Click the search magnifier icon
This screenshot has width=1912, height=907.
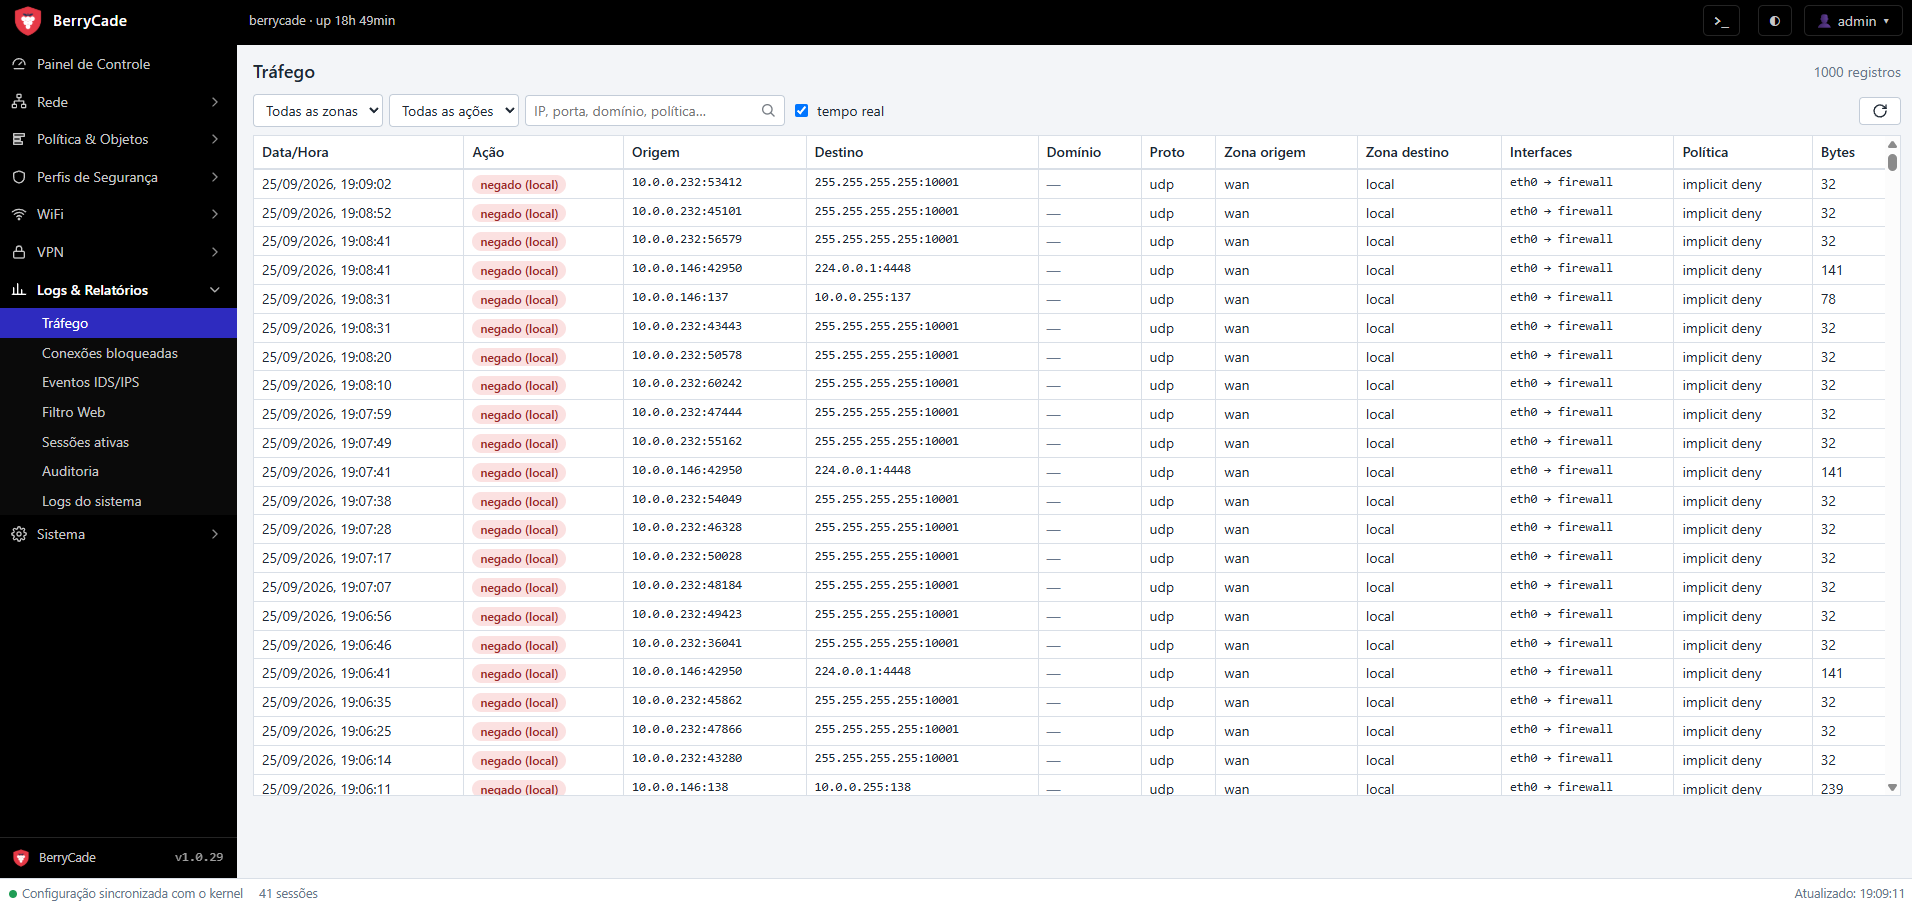coord(768,111)
